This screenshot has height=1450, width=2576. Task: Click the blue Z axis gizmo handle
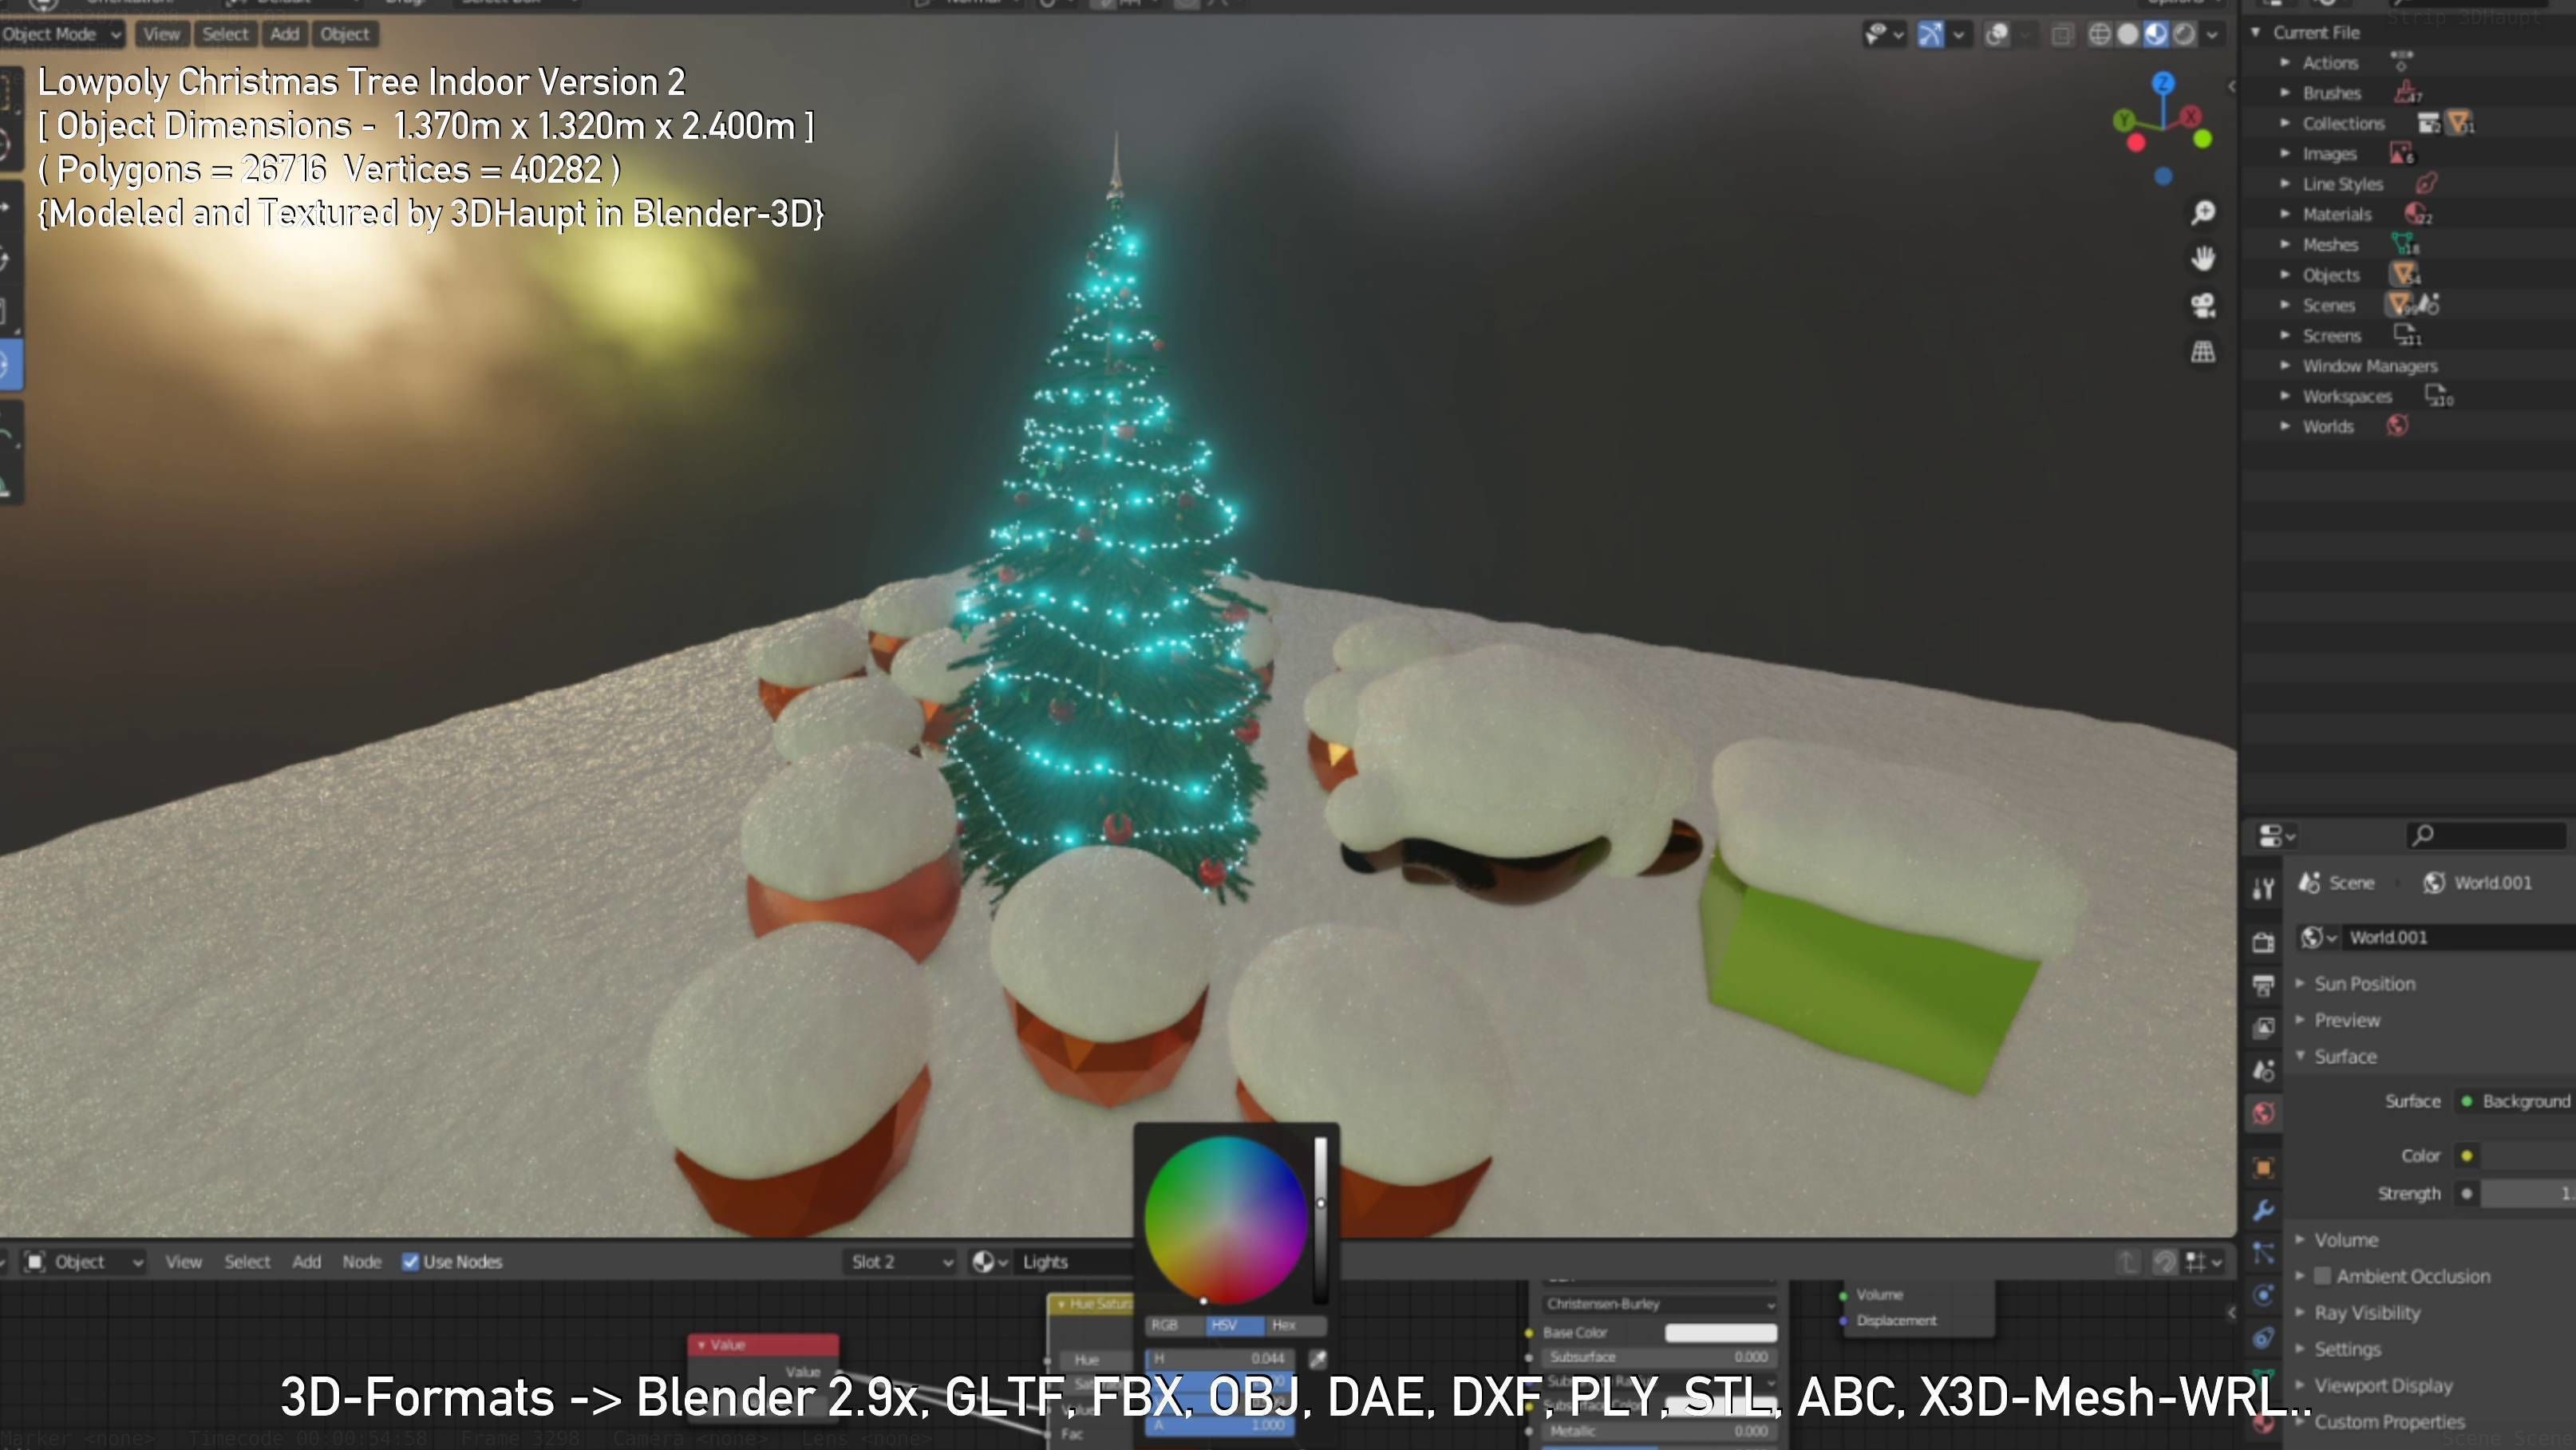pyautogui.click(x=2163, y=83)
